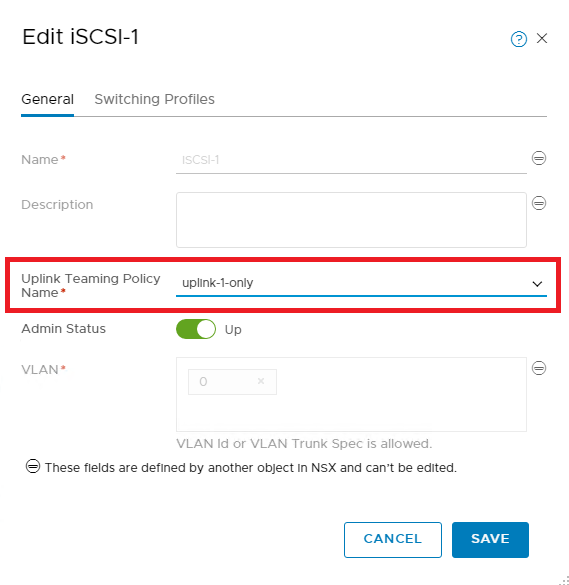The width and height of the screenshot is (569, 585).
Task: Click inside the Description text area
Action: (351, 220)
